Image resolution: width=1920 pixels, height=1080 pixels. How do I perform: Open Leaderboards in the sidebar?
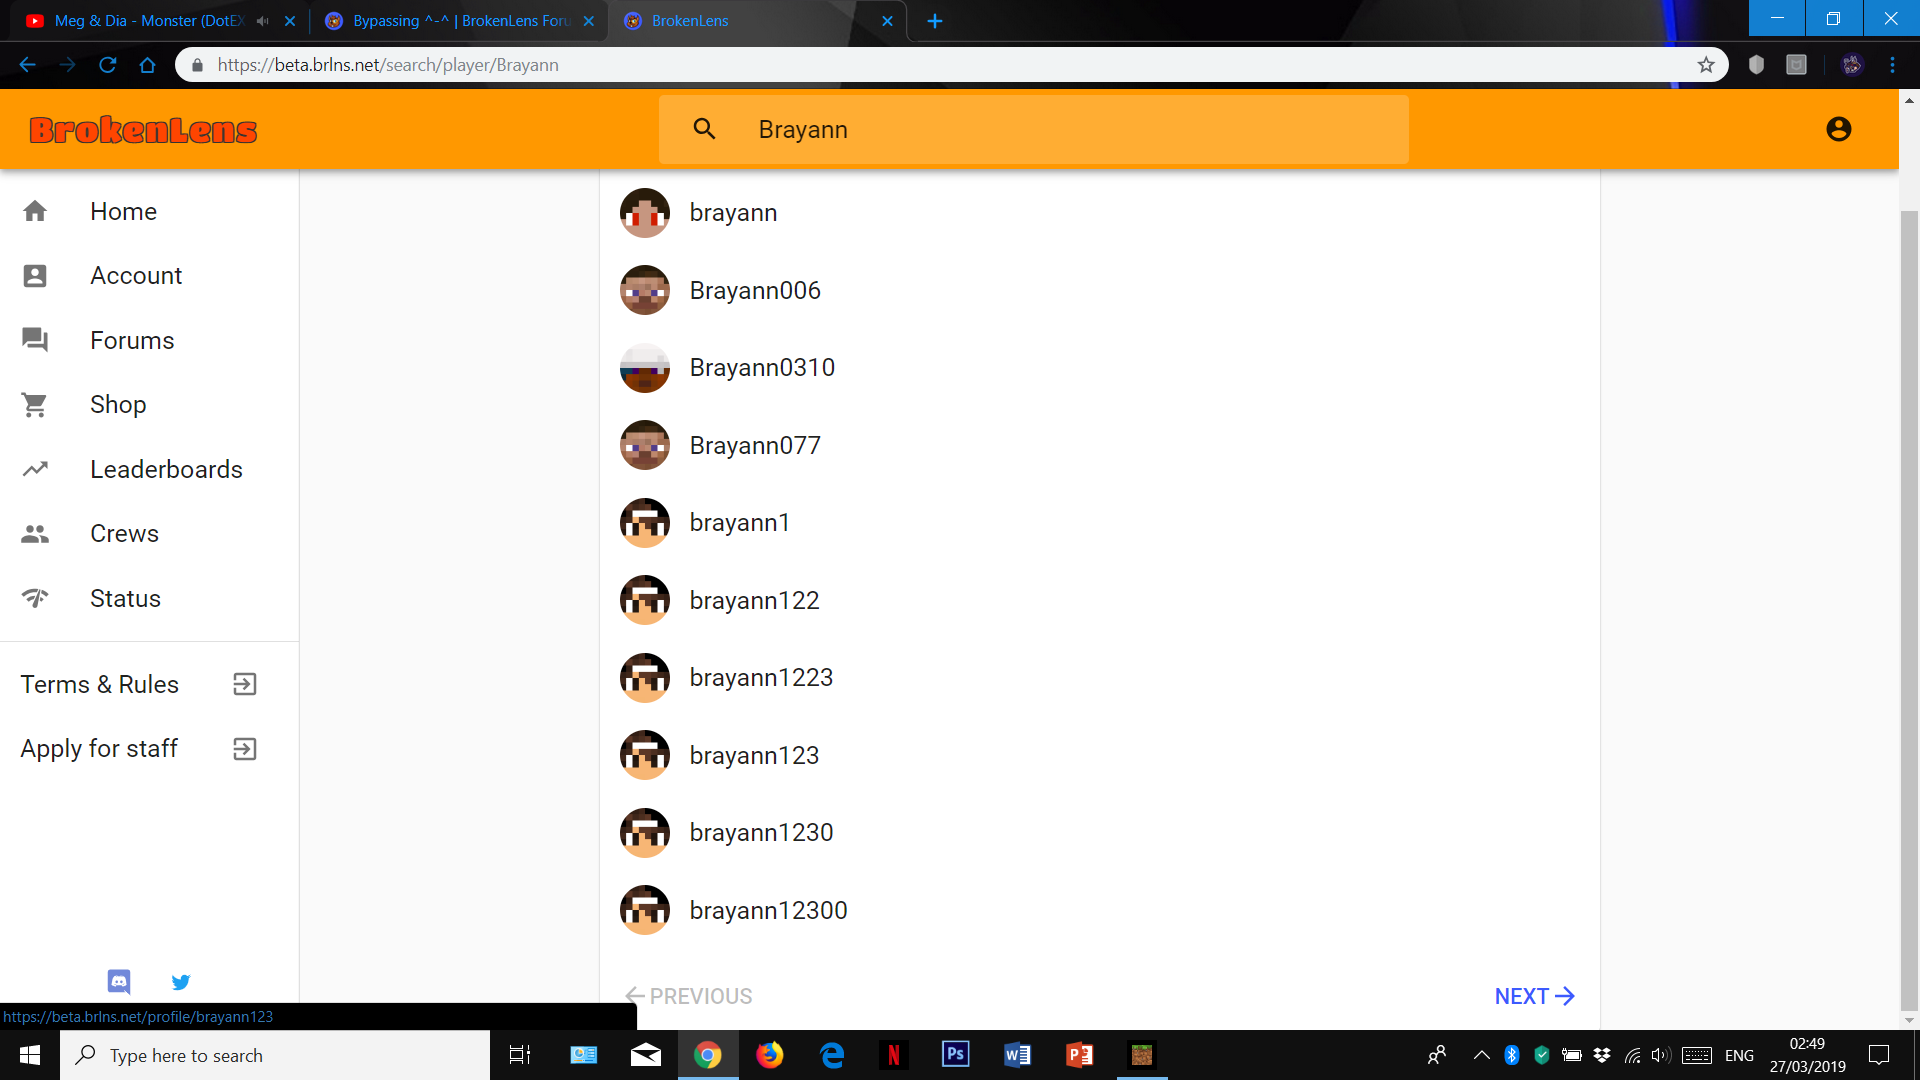pyautogui.click(x=149, y=470)
